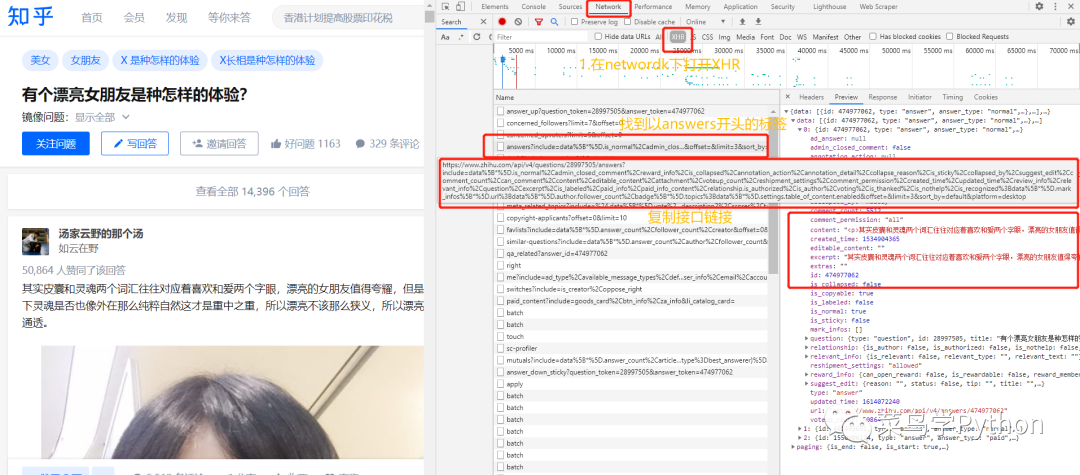Screen dimensions: 1080x475
Task: Click the export HAR download arrow
Action: pyautogui.click(x=758, y=22)
